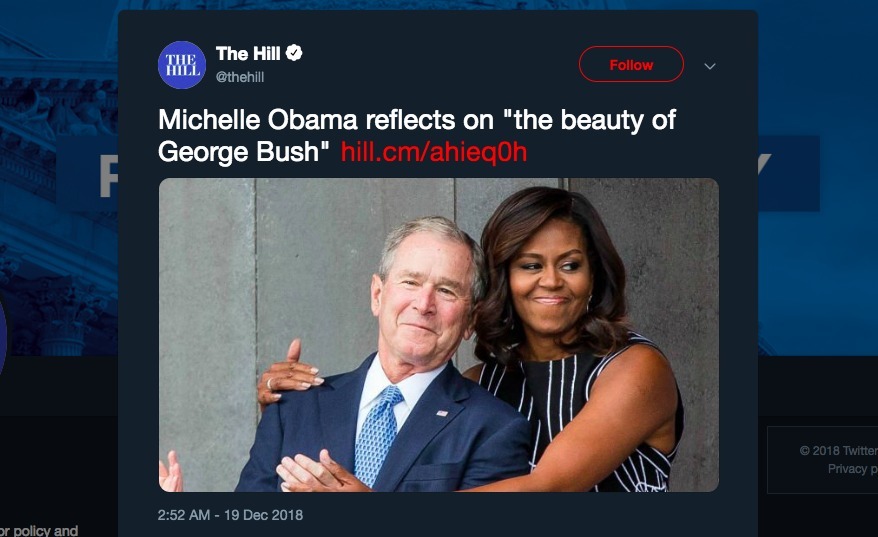The height and width of the screenshot is (537, 878).
Task: Click The Hill profile avatar logo
Action: [182, 65]
